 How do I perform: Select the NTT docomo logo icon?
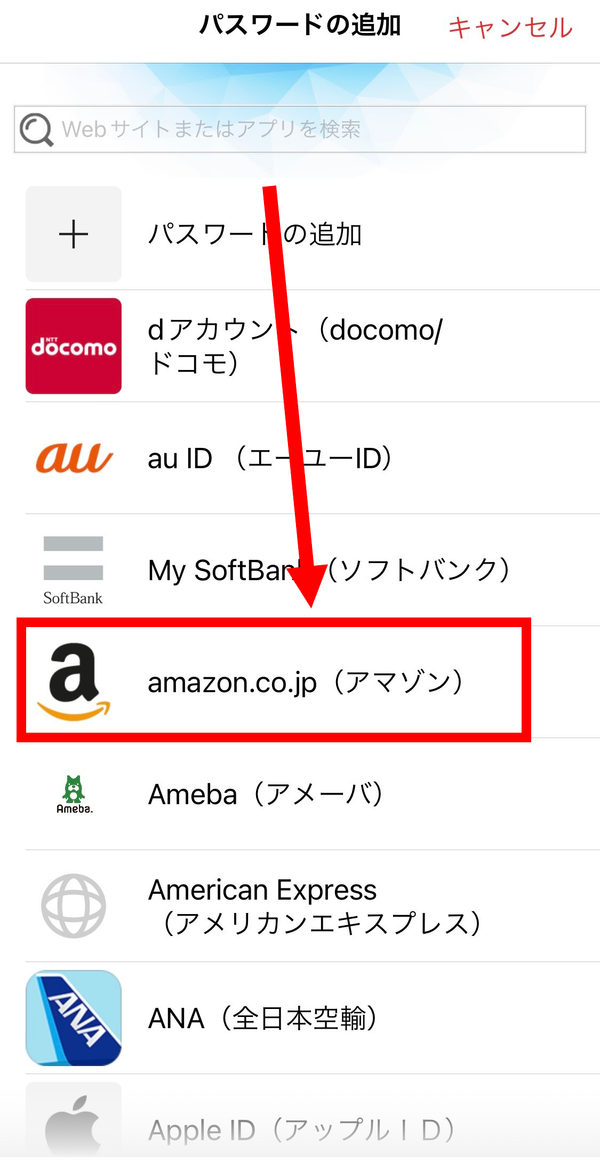point(73,346)
